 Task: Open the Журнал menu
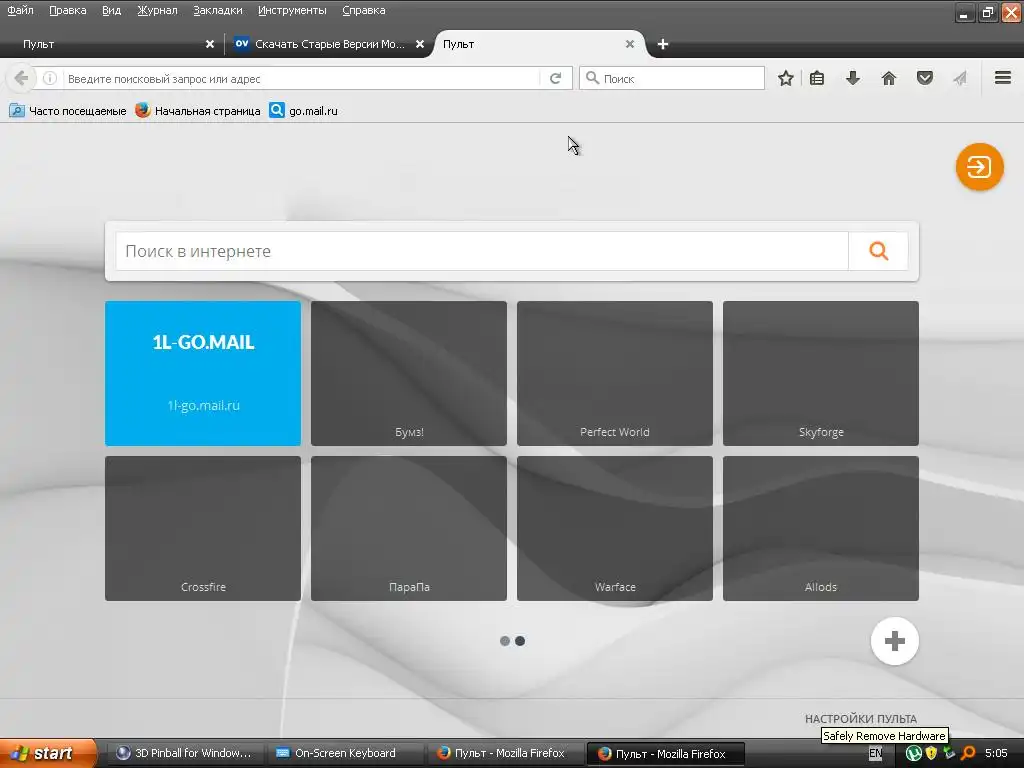(157, 10)
